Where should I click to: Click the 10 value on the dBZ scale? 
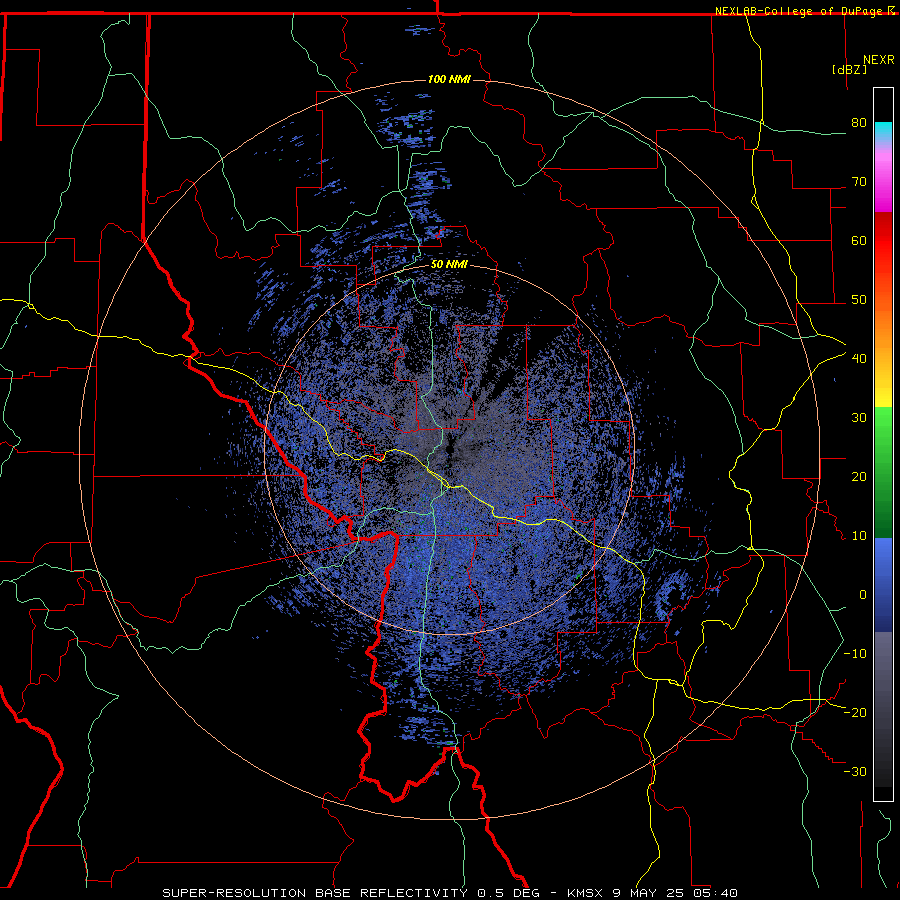(859, 536)
